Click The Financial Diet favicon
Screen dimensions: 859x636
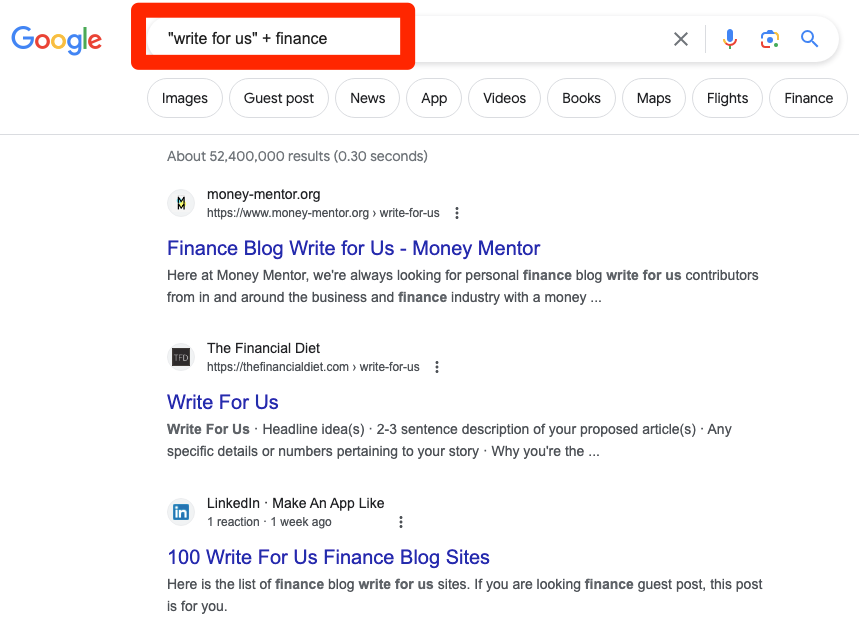pos(181,358)
